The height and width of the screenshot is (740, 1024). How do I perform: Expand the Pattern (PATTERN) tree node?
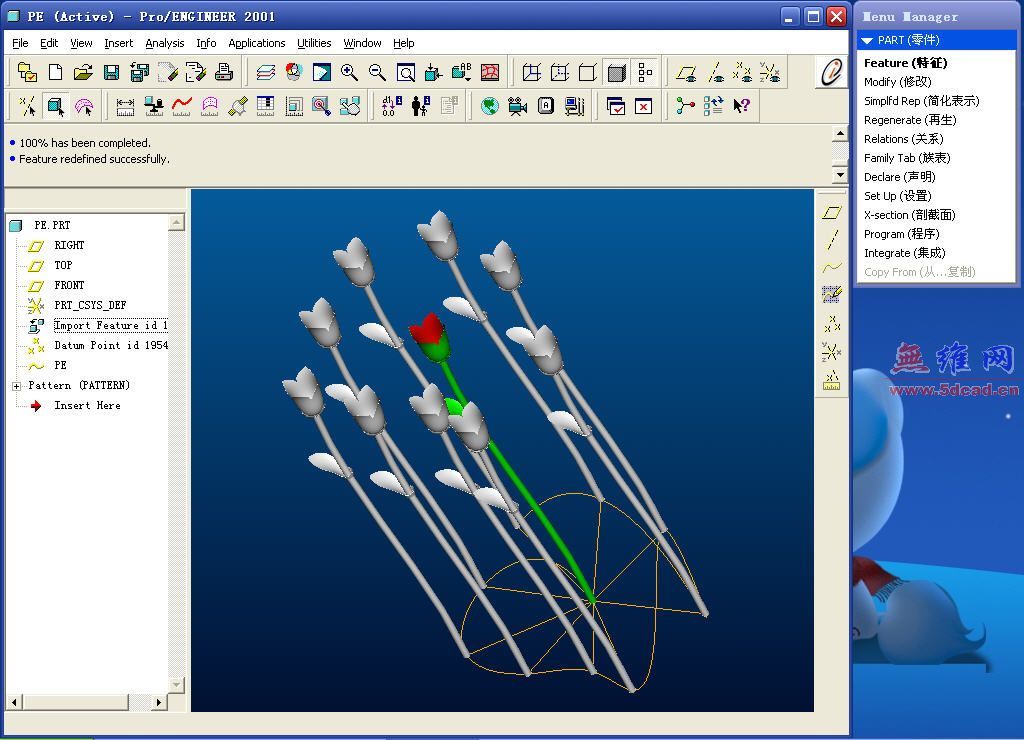pos(17,386)
